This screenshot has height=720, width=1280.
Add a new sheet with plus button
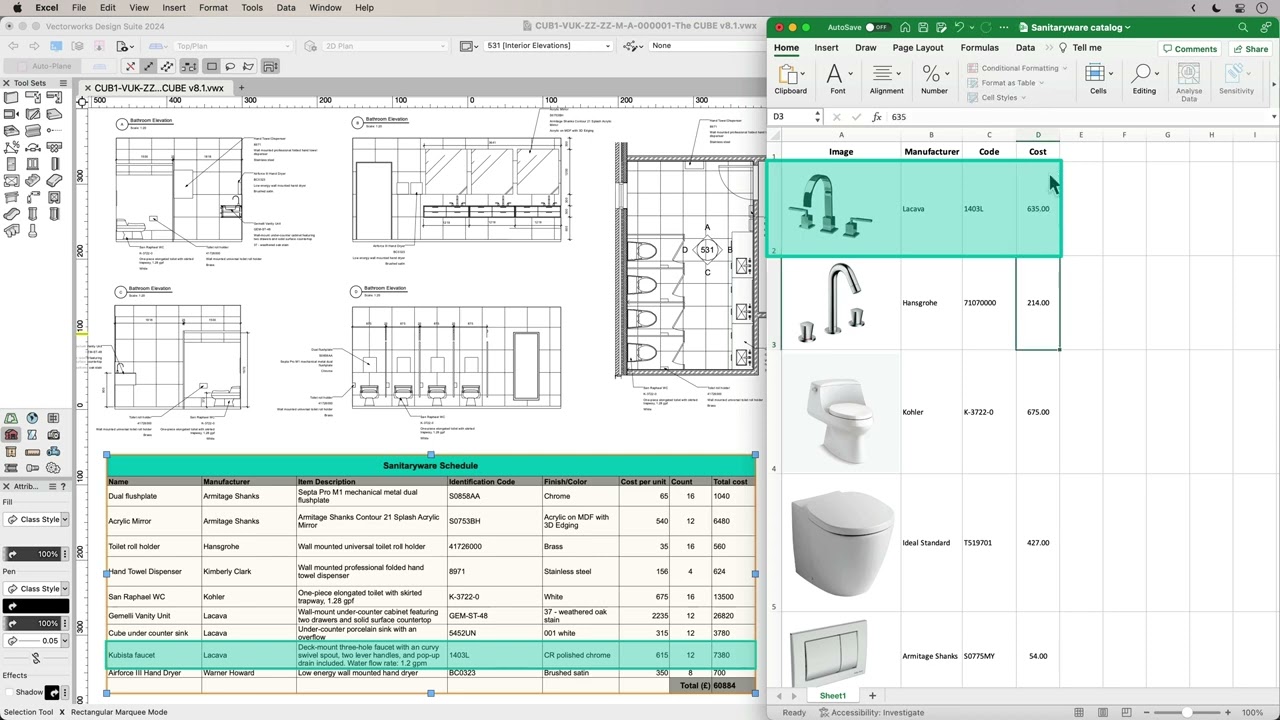[872, 695]
